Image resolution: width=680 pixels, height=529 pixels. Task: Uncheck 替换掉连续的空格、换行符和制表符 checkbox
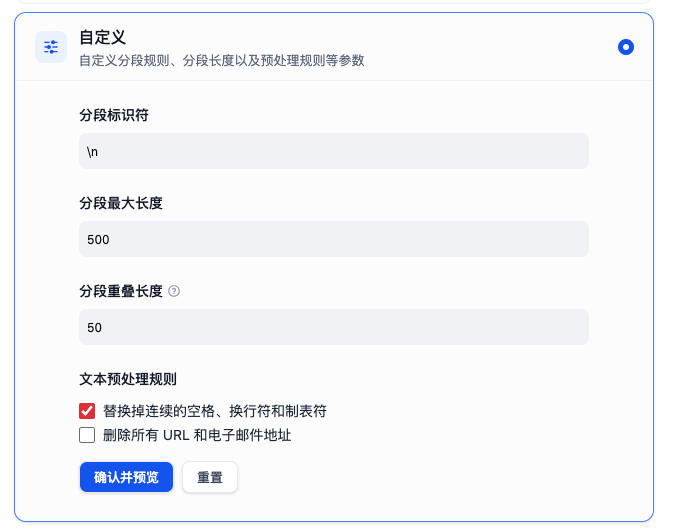click(87, 411)
